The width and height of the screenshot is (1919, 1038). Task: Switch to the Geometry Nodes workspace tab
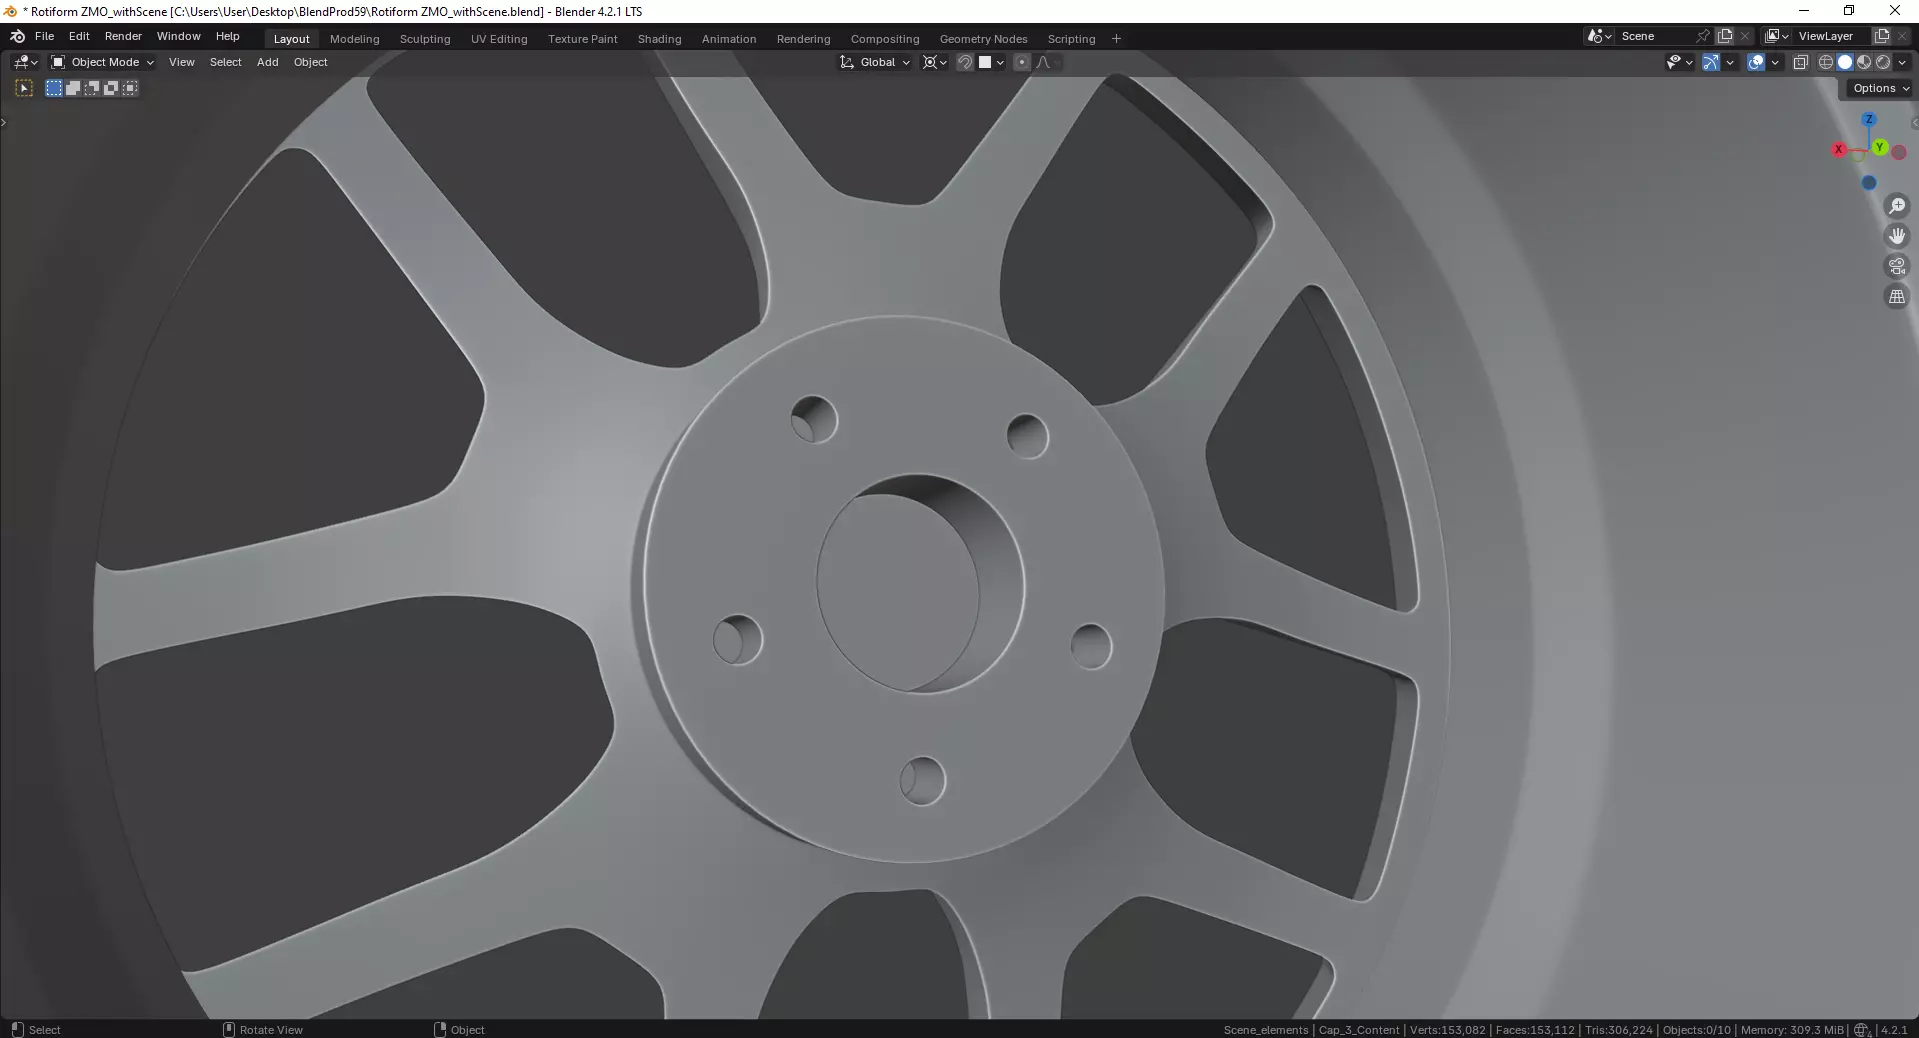click(x=983, y=39)
